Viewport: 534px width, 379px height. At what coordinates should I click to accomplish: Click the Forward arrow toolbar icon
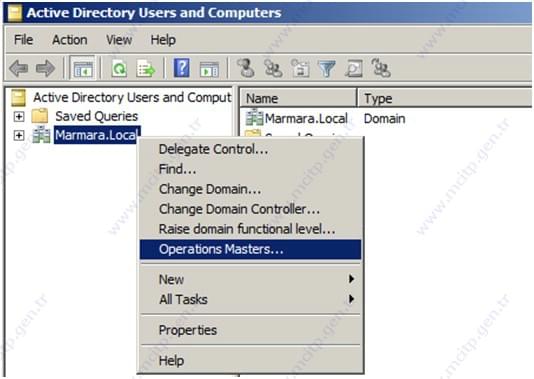(x=45, y=68)
